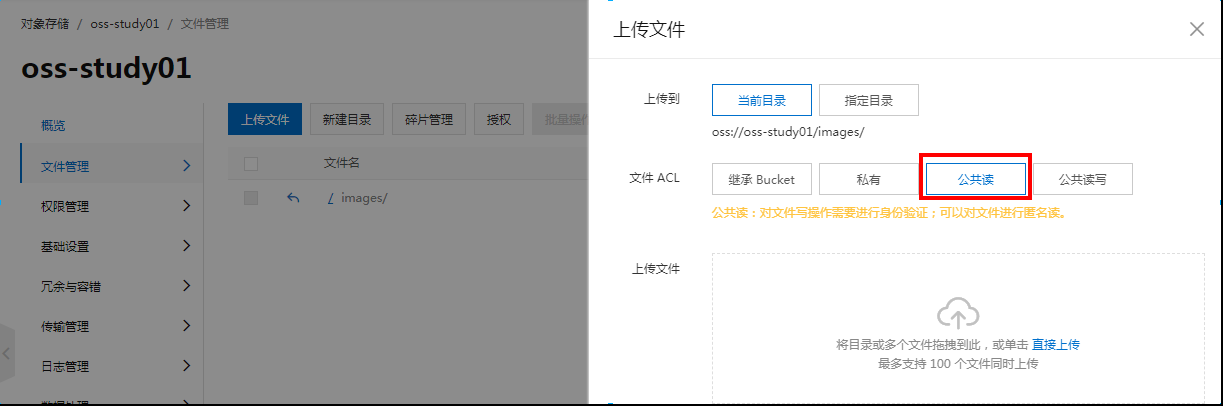Toggle the select-all checkbox in file header

tap(251, 163)
